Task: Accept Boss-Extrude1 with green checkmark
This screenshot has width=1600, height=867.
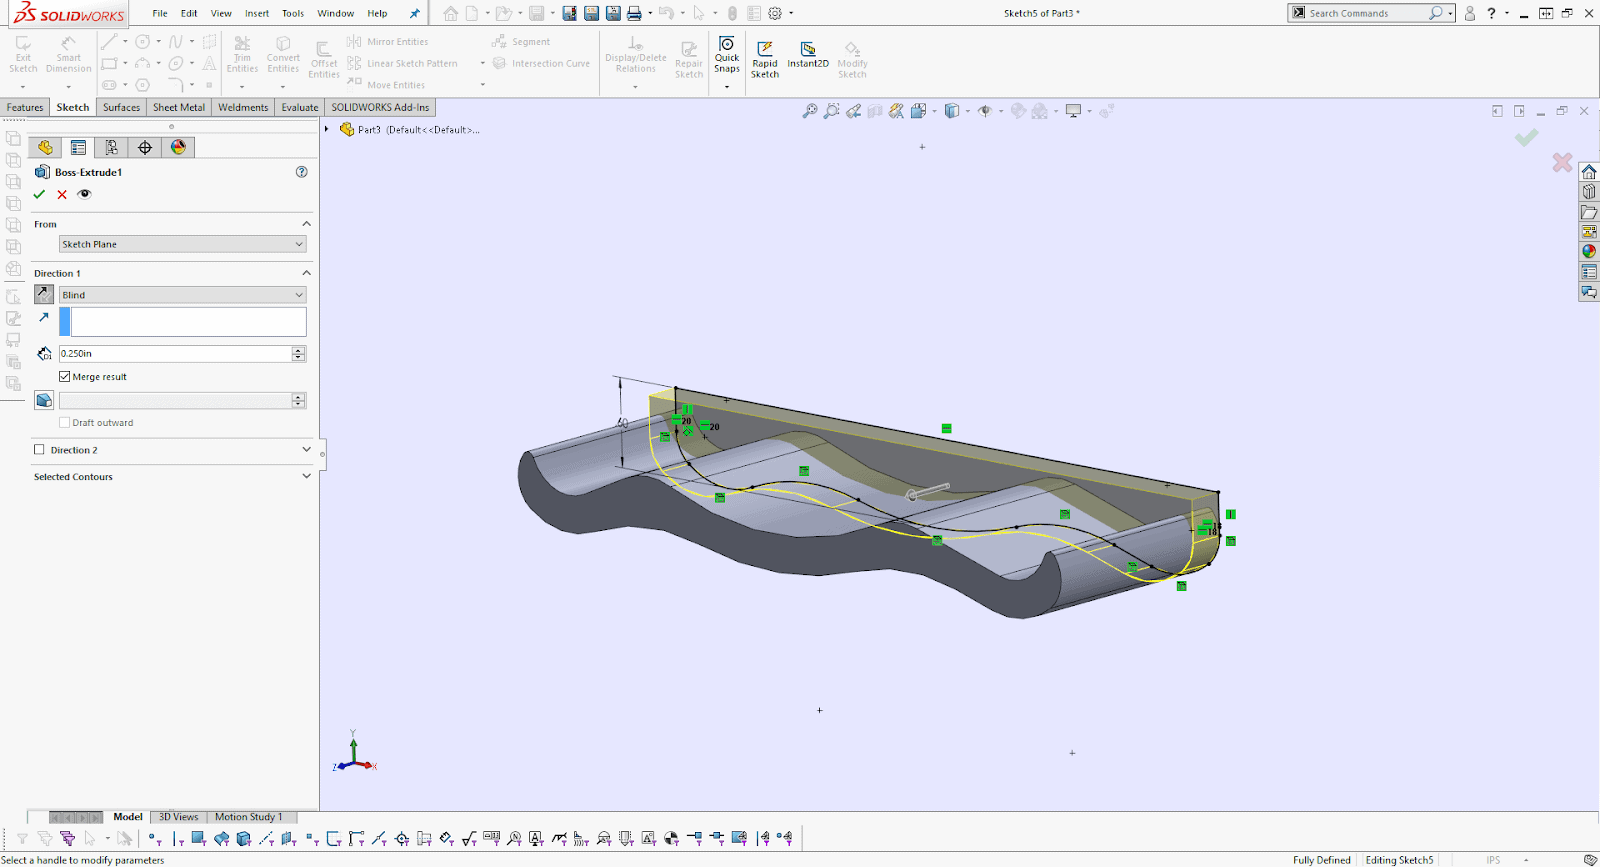Action: [x=39, y=194]
